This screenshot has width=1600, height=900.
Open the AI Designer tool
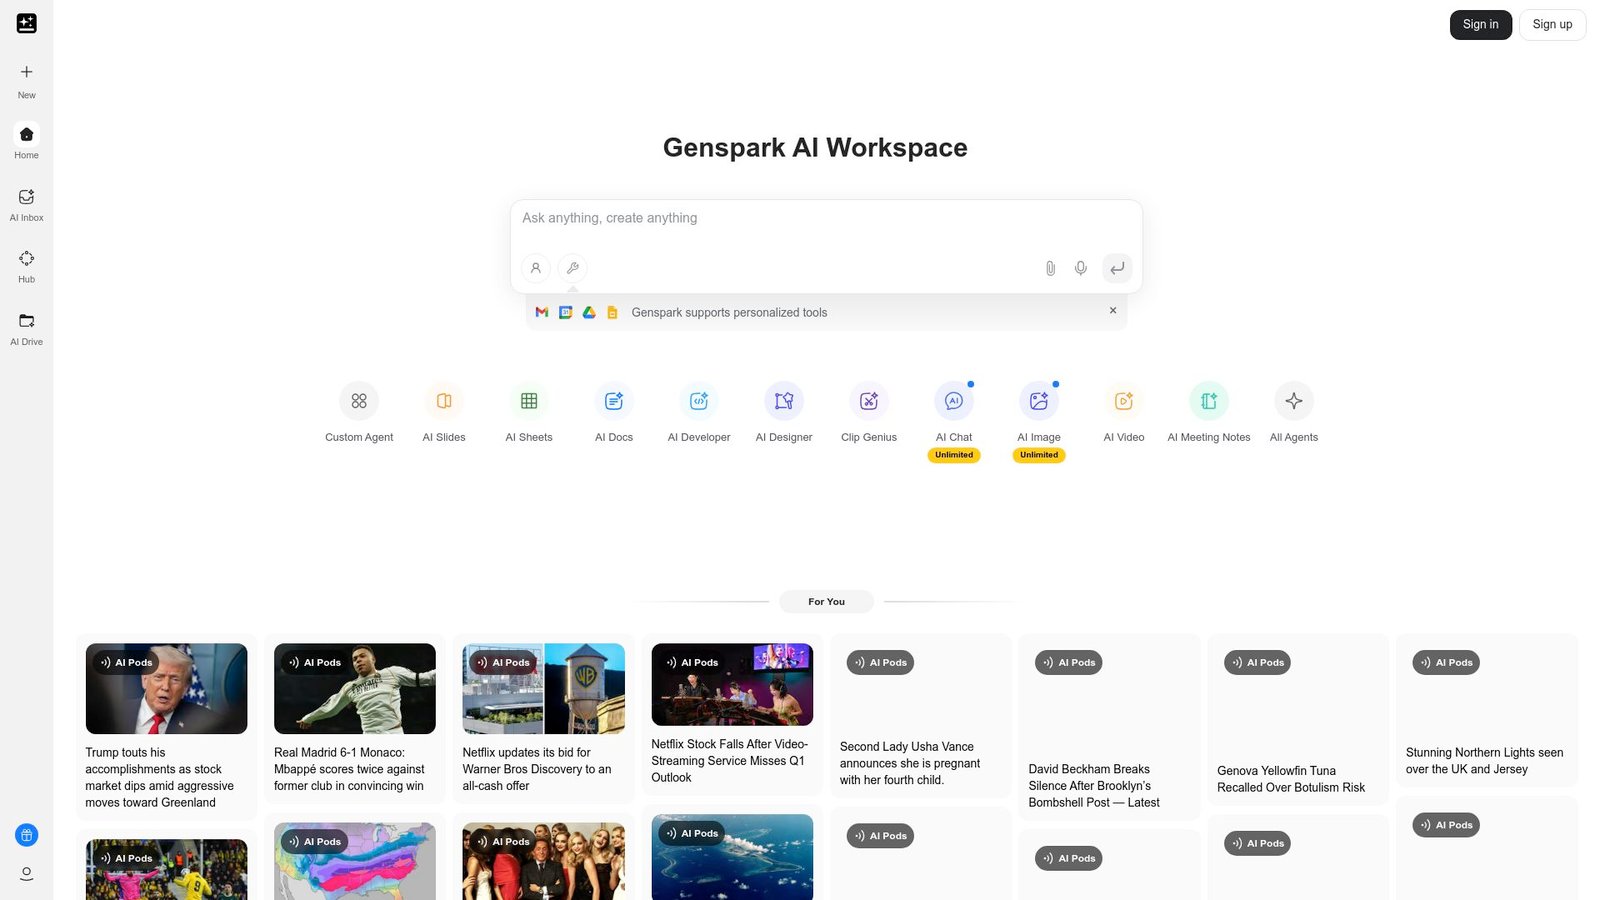coord(783,410)
